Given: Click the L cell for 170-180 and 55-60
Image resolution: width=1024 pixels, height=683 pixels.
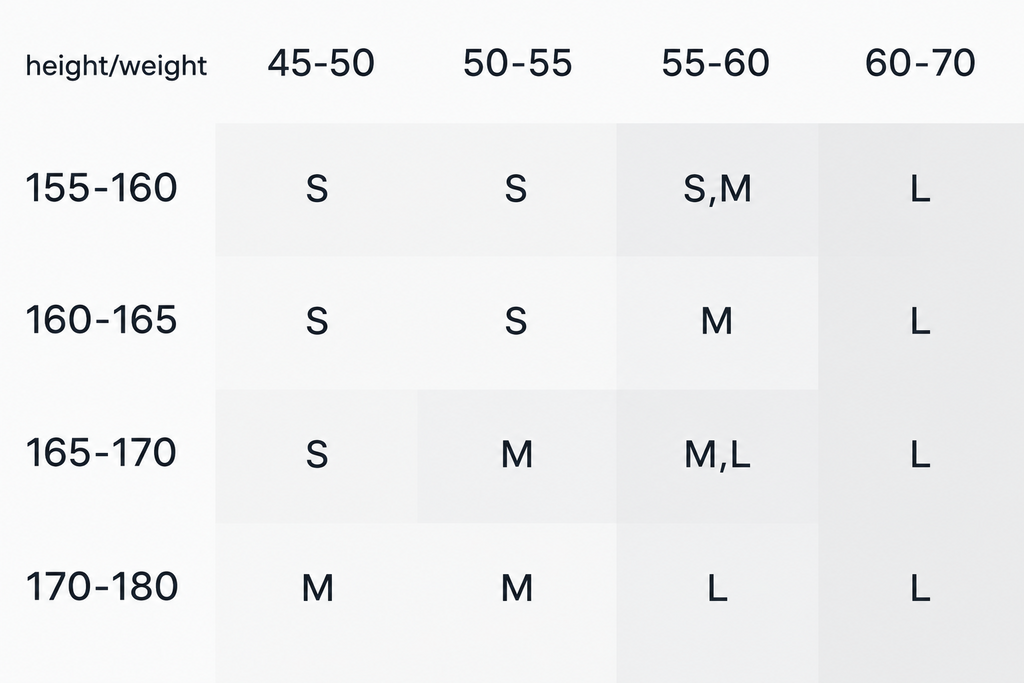Looking at the screenshot, I should click(x=717, y=588).
